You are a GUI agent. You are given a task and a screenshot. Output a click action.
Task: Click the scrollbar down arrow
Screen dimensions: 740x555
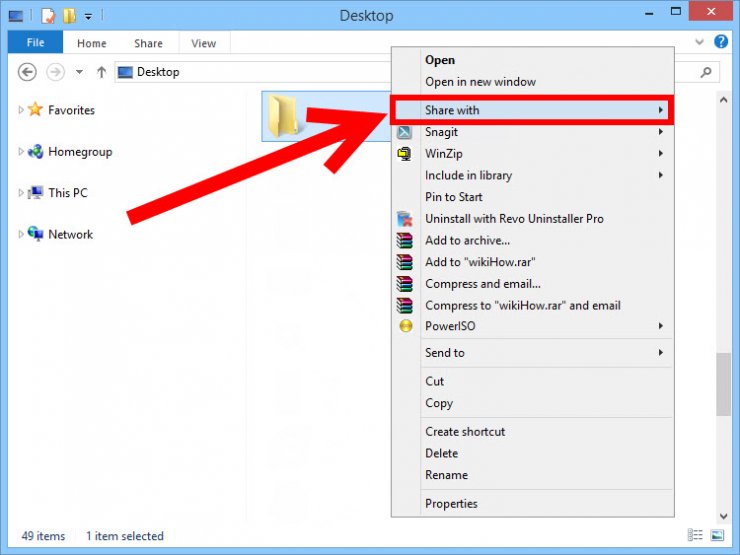(x=723, y=516)
